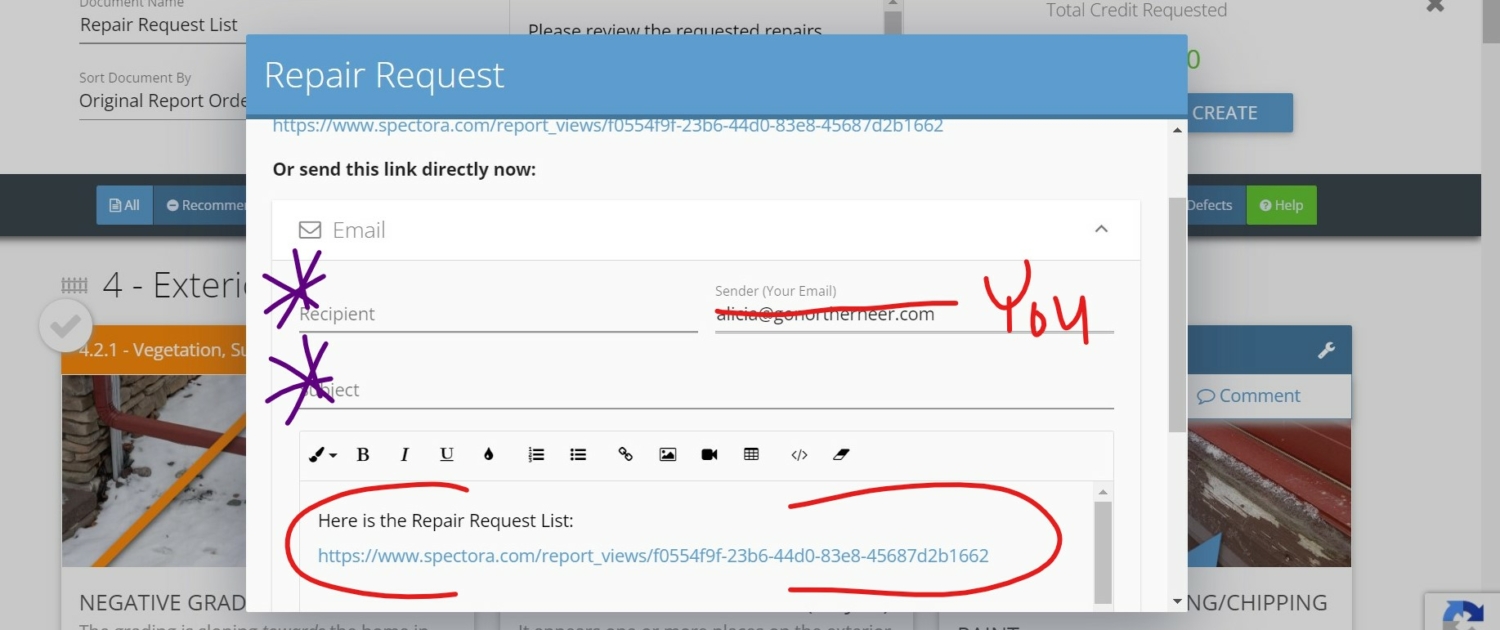1500x630 pixels.
Task: Toggle underline formatting button
Action: [447, 455]
